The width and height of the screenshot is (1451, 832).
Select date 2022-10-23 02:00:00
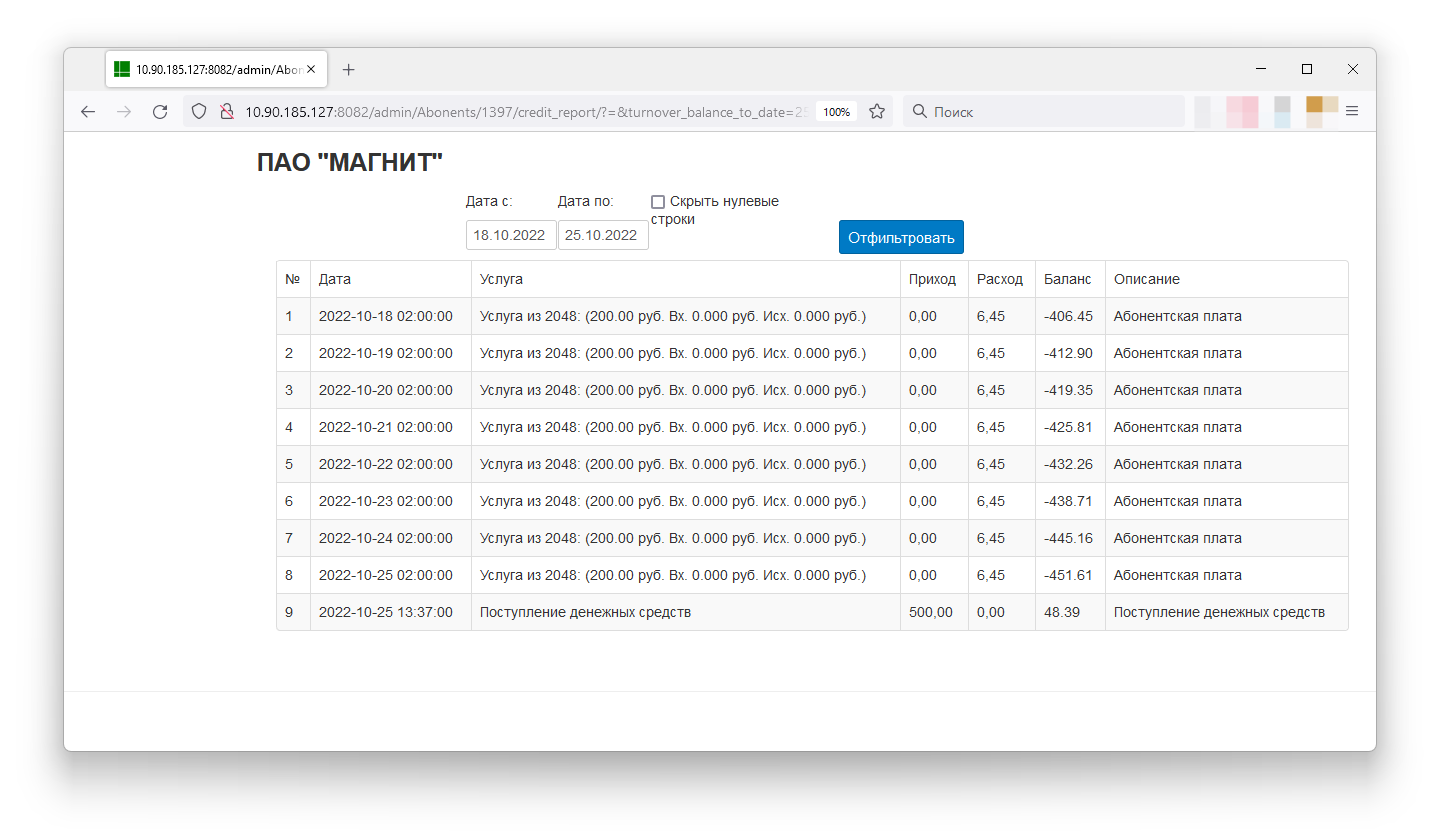(x=386, y=501)
